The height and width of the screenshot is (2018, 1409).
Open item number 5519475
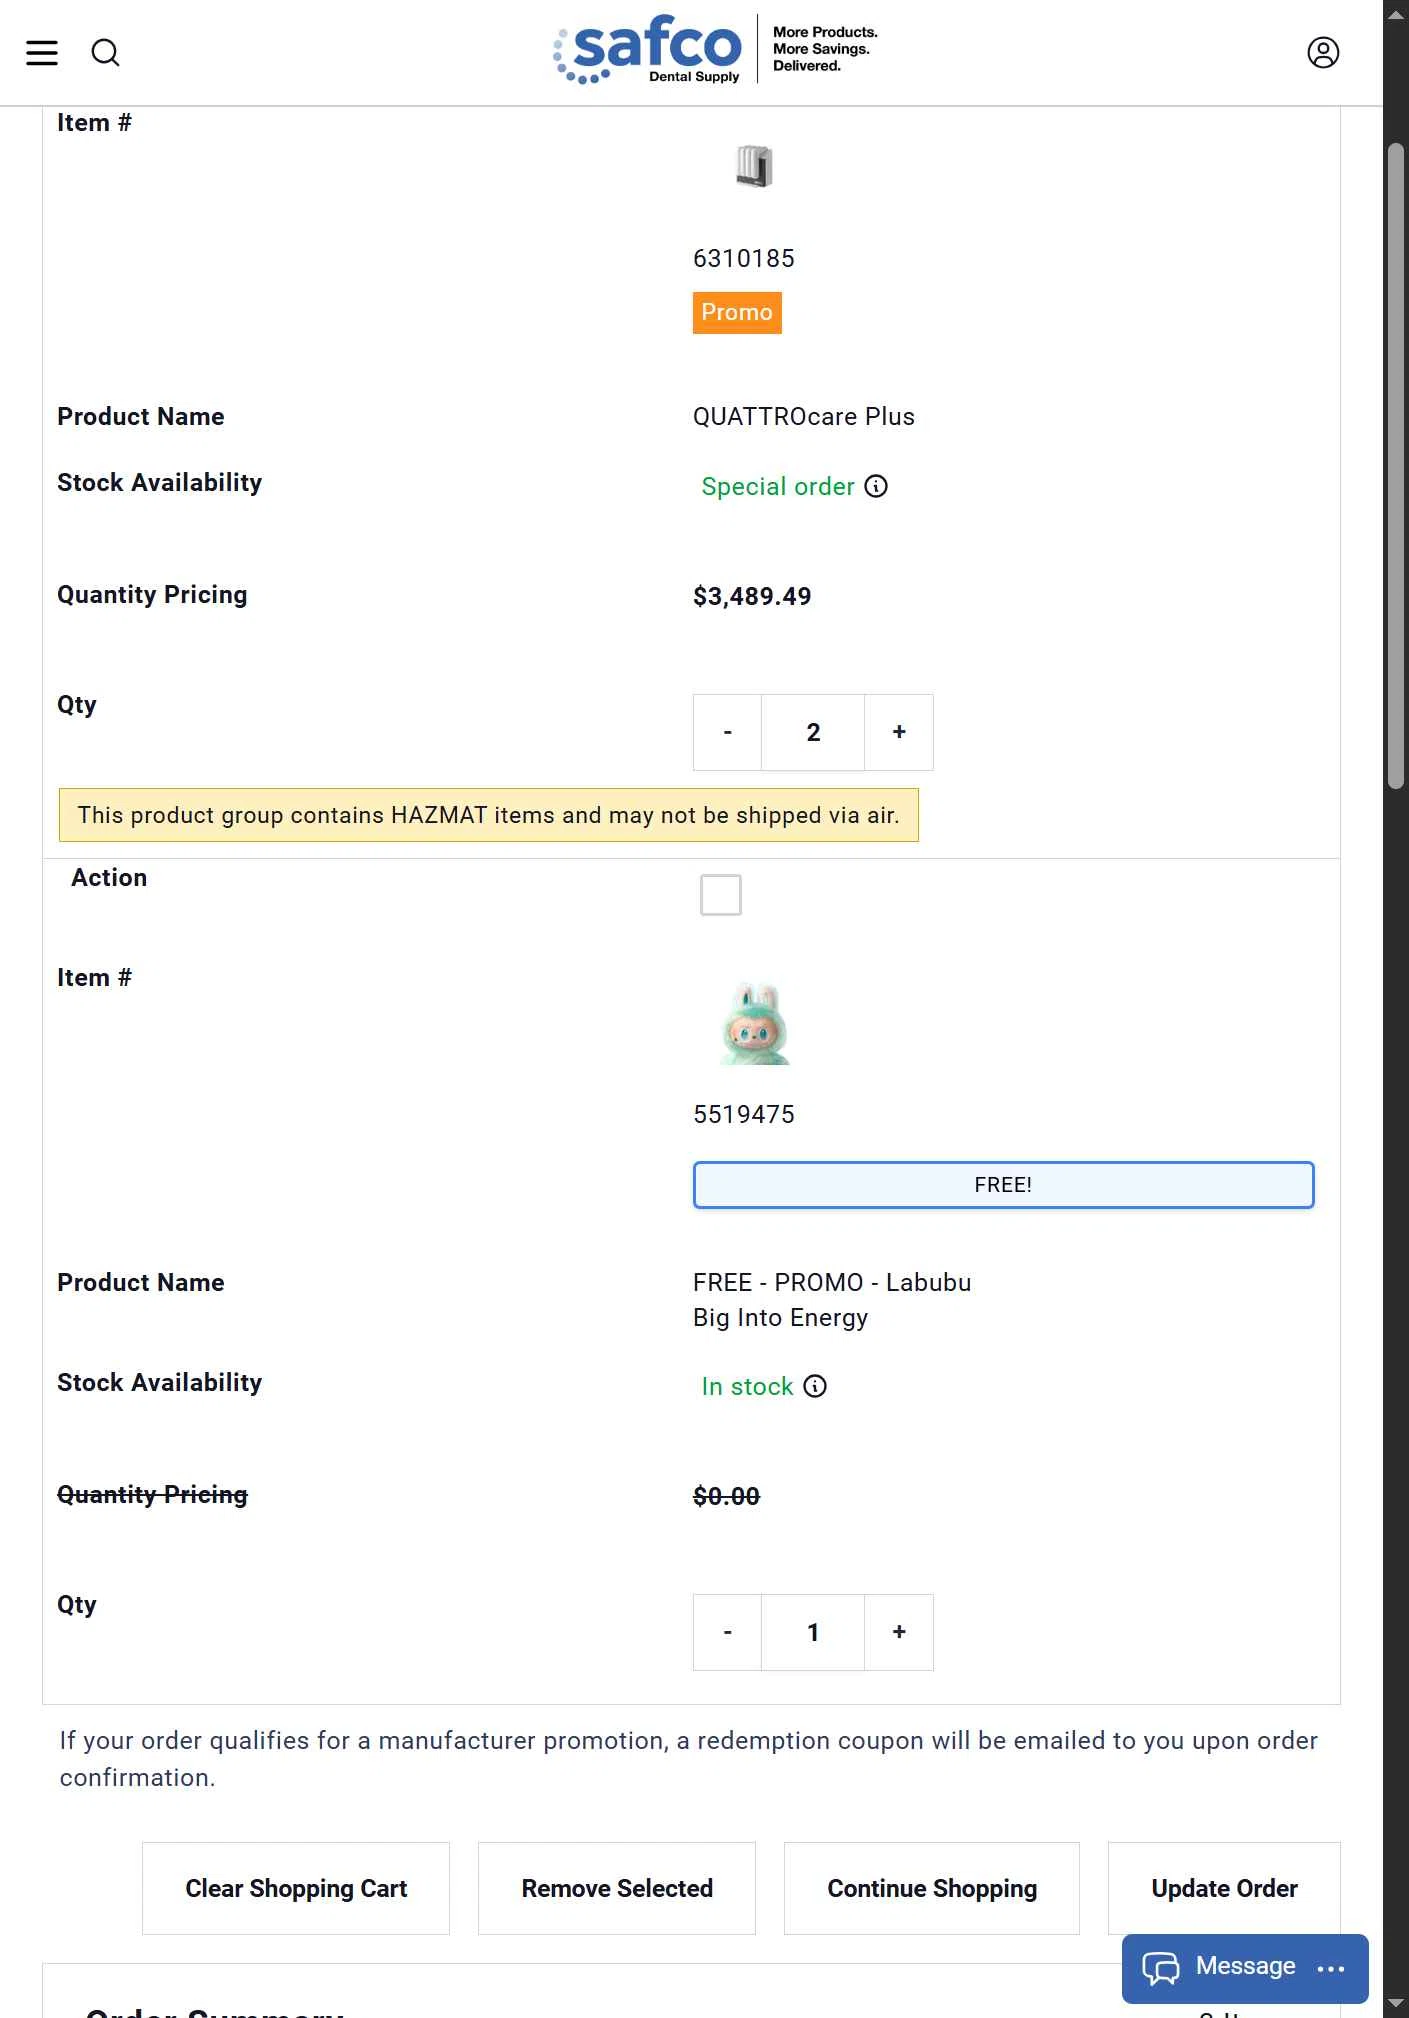coord(744,1115)
